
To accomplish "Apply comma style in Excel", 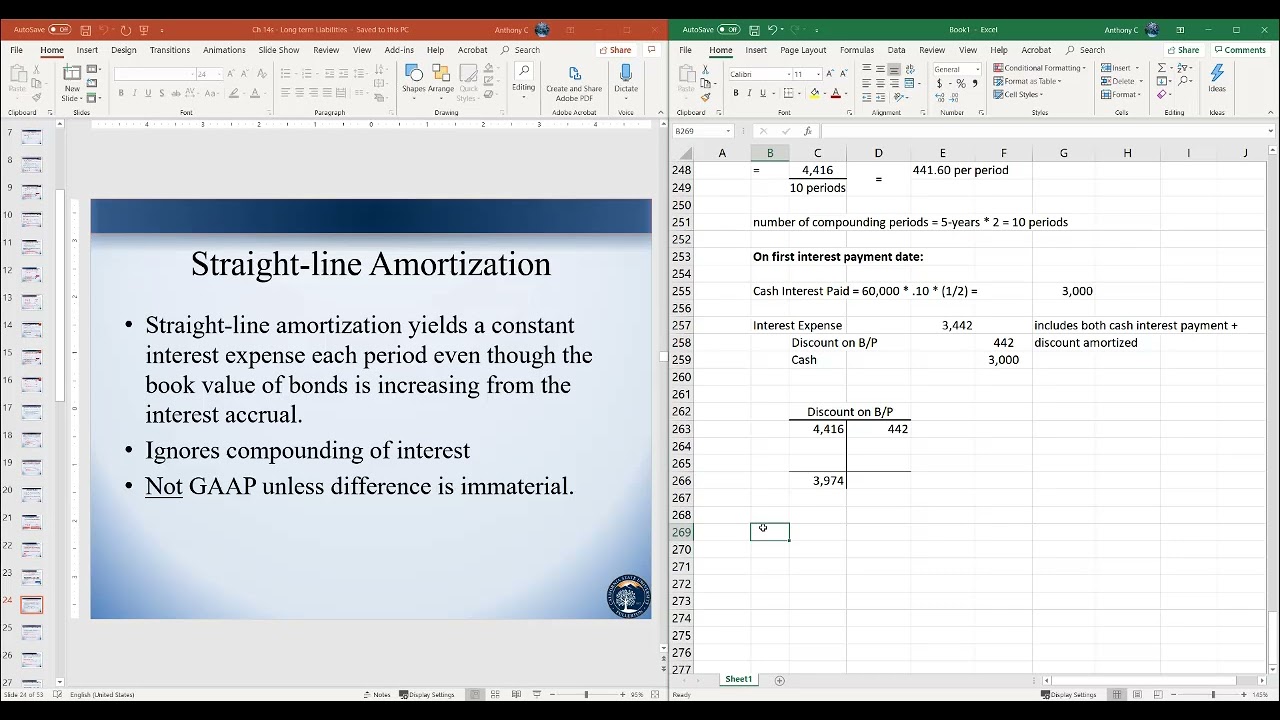I will [x=973, y=84].
